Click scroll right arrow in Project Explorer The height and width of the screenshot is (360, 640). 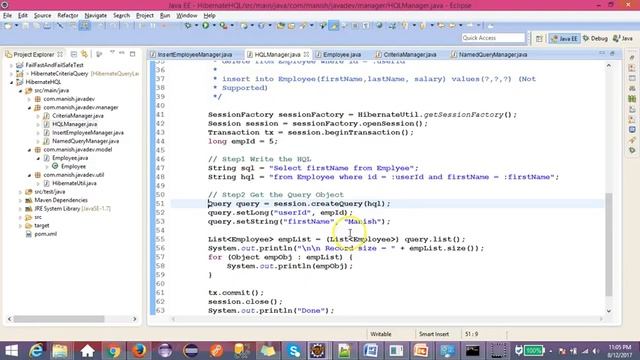coord(135,319)
